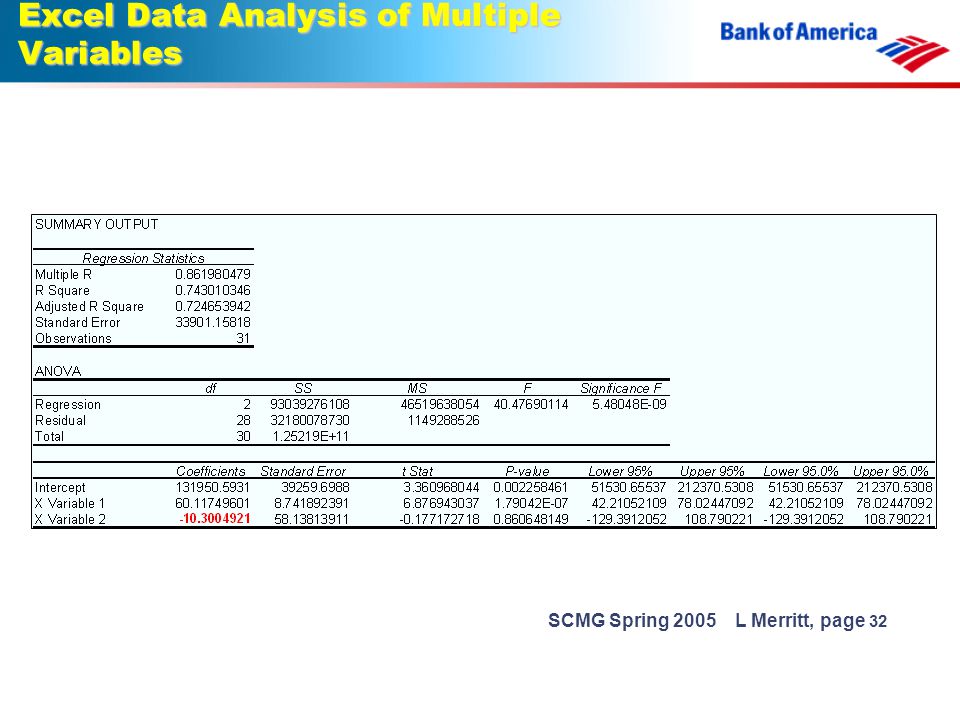
Task: Select the Multiple R value 0.861980479
Action: [x=213, y=274]
